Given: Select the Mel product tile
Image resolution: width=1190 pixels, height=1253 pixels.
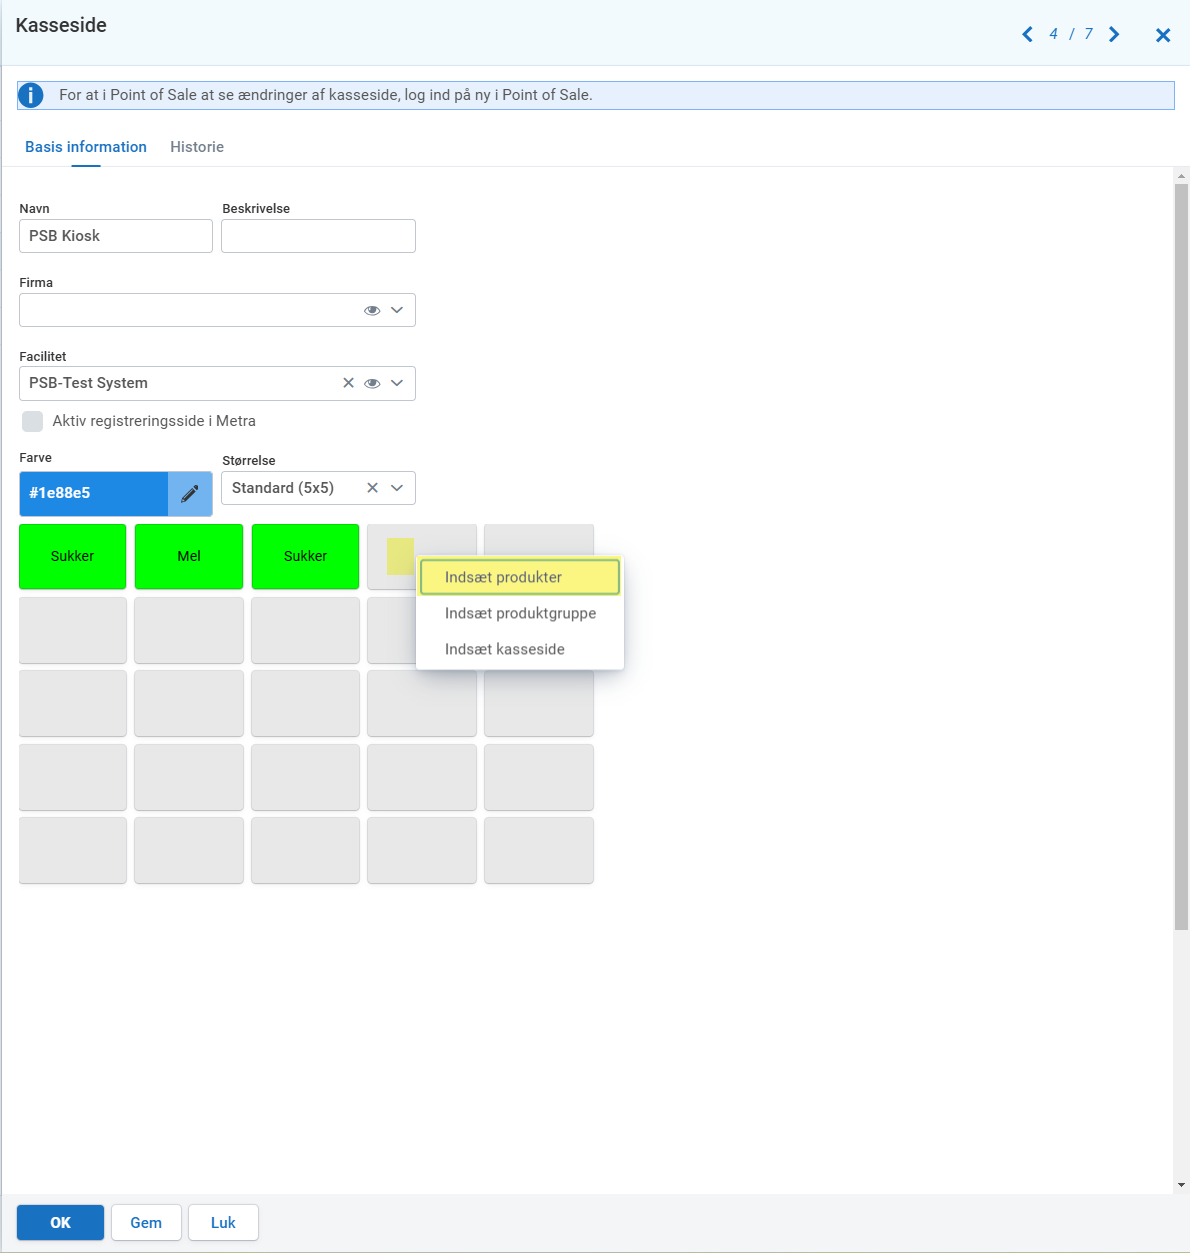Looking at the screenshot, I should click(x=189, y=556).
